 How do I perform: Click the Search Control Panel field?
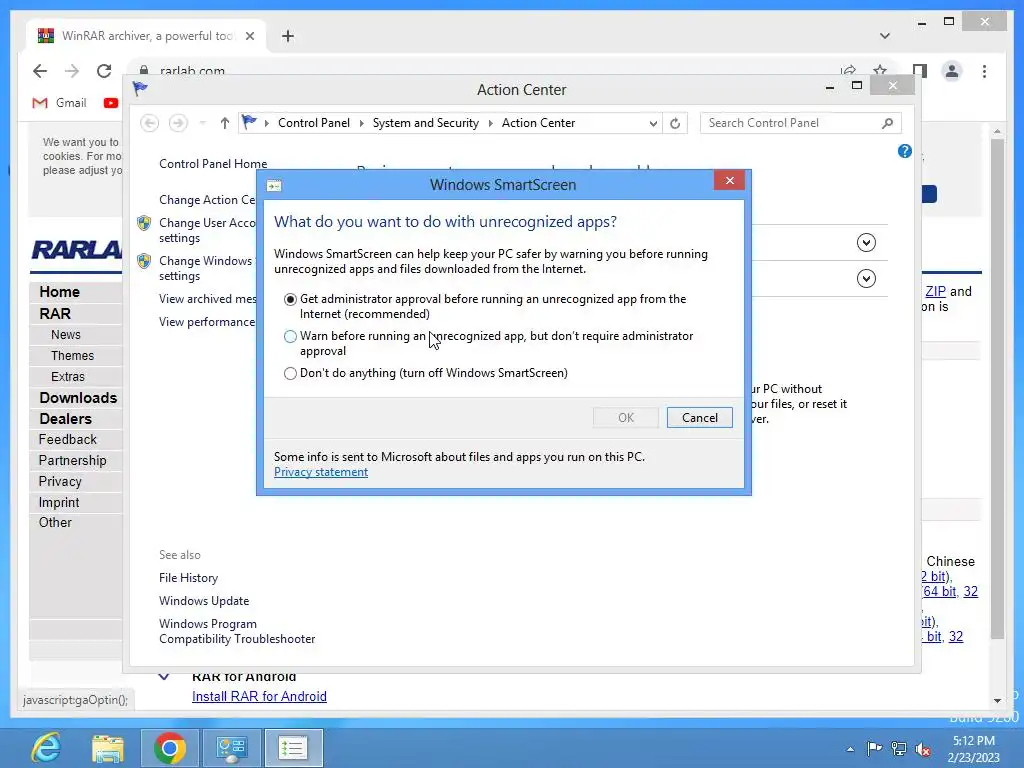pyautogui.click(x=801, y=123)
